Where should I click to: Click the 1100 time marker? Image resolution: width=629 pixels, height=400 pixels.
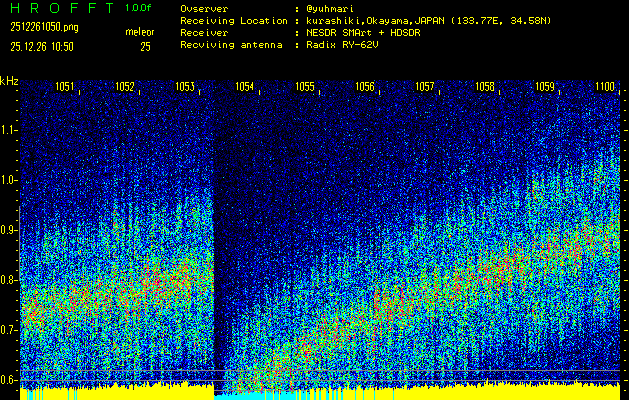605,87
